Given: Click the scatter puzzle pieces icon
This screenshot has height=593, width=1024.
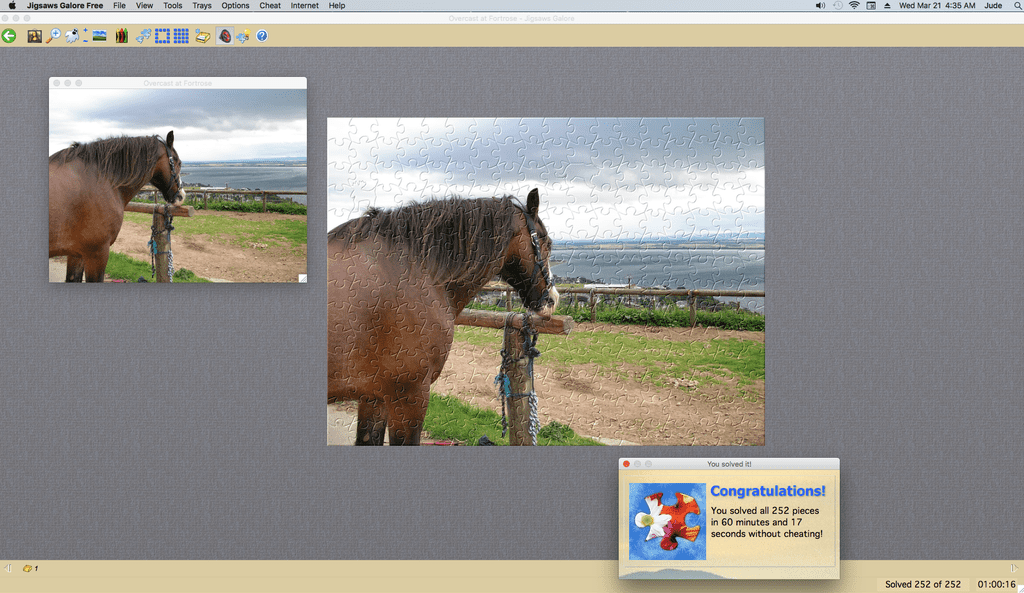Looking at the screenshot, I should tap(143, 36).
